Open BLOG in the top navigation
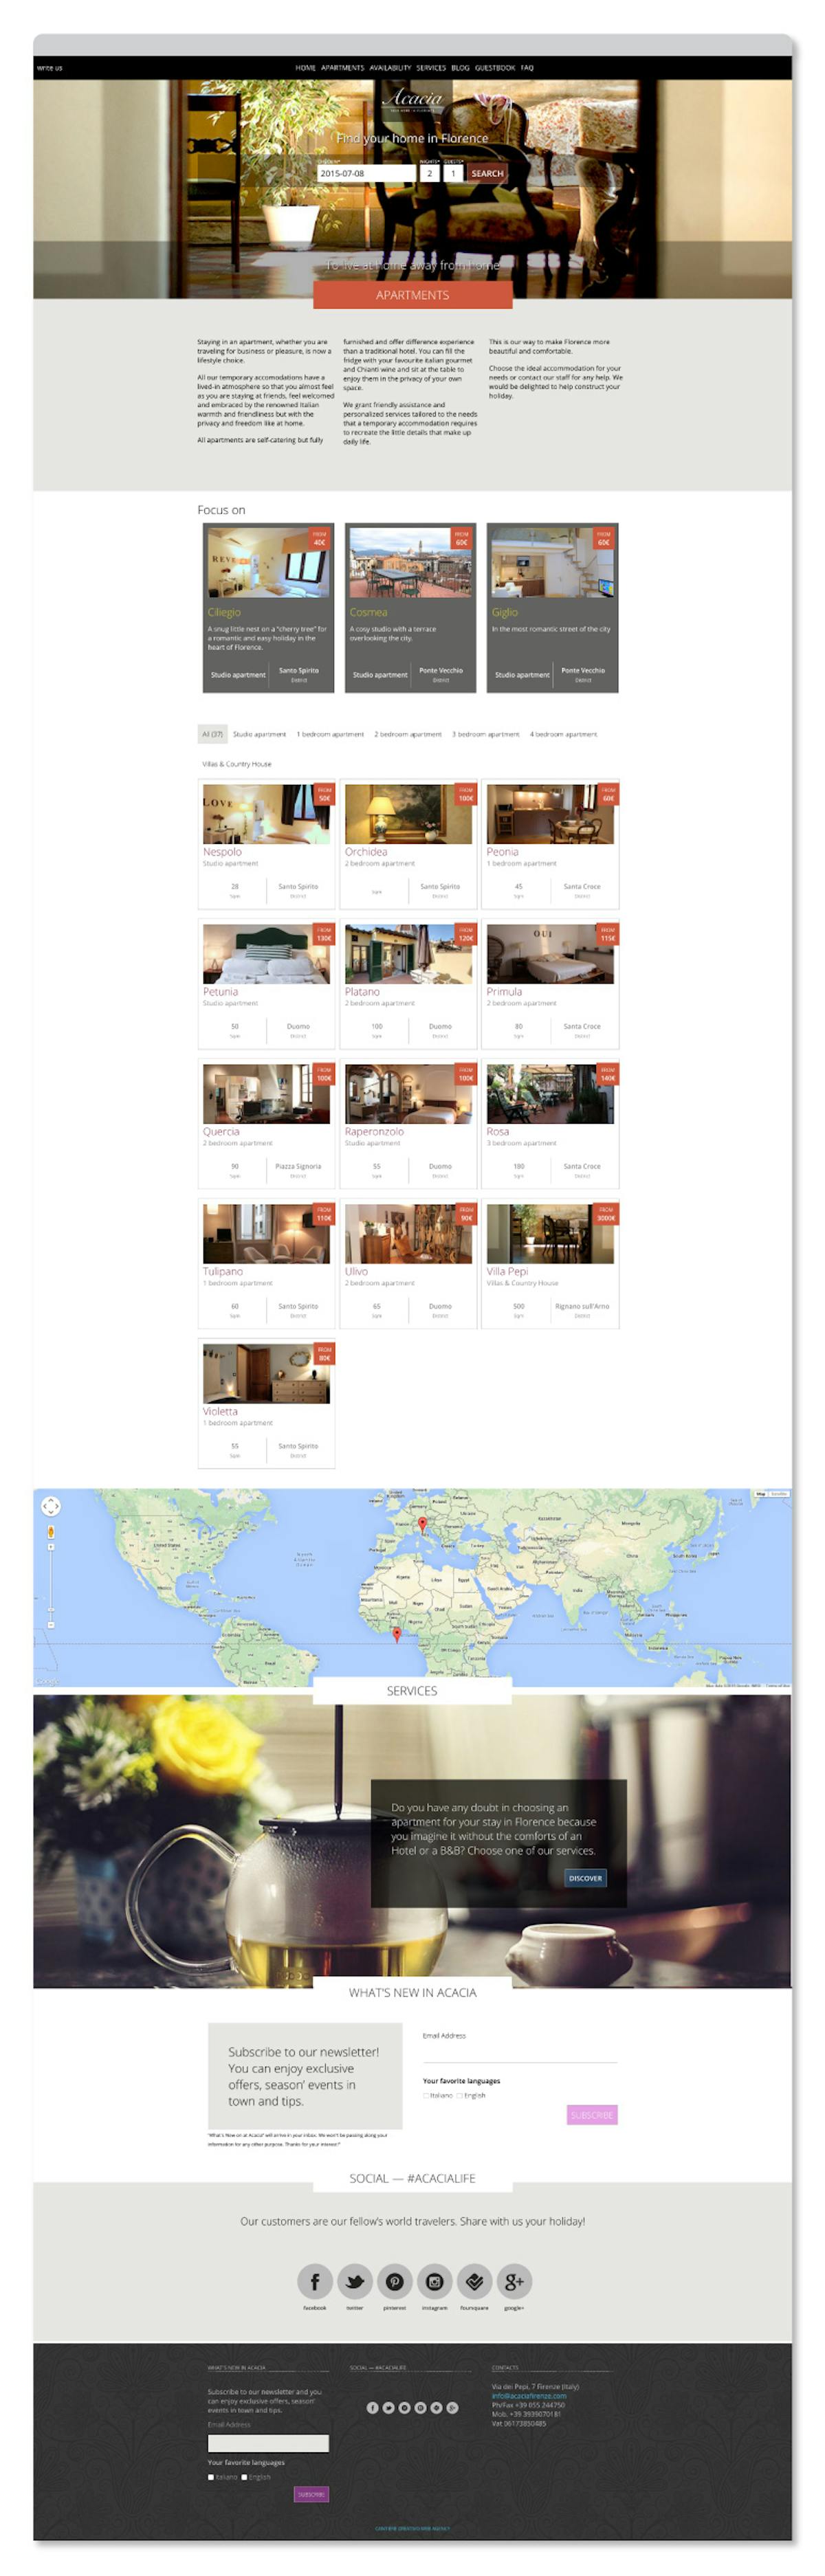 (x=460, y=68)
